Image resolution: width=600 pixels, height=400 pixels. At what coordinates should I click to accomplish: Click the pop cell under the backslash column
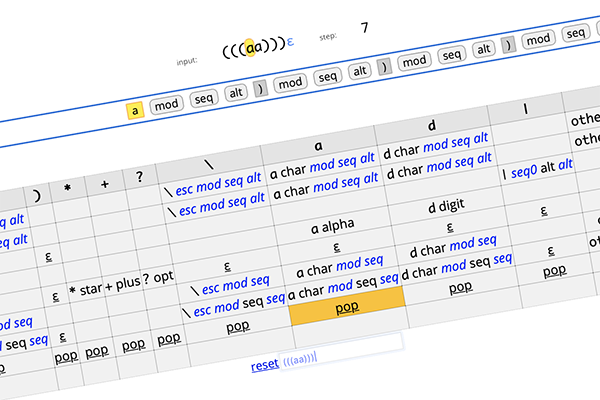pos(237,326)
